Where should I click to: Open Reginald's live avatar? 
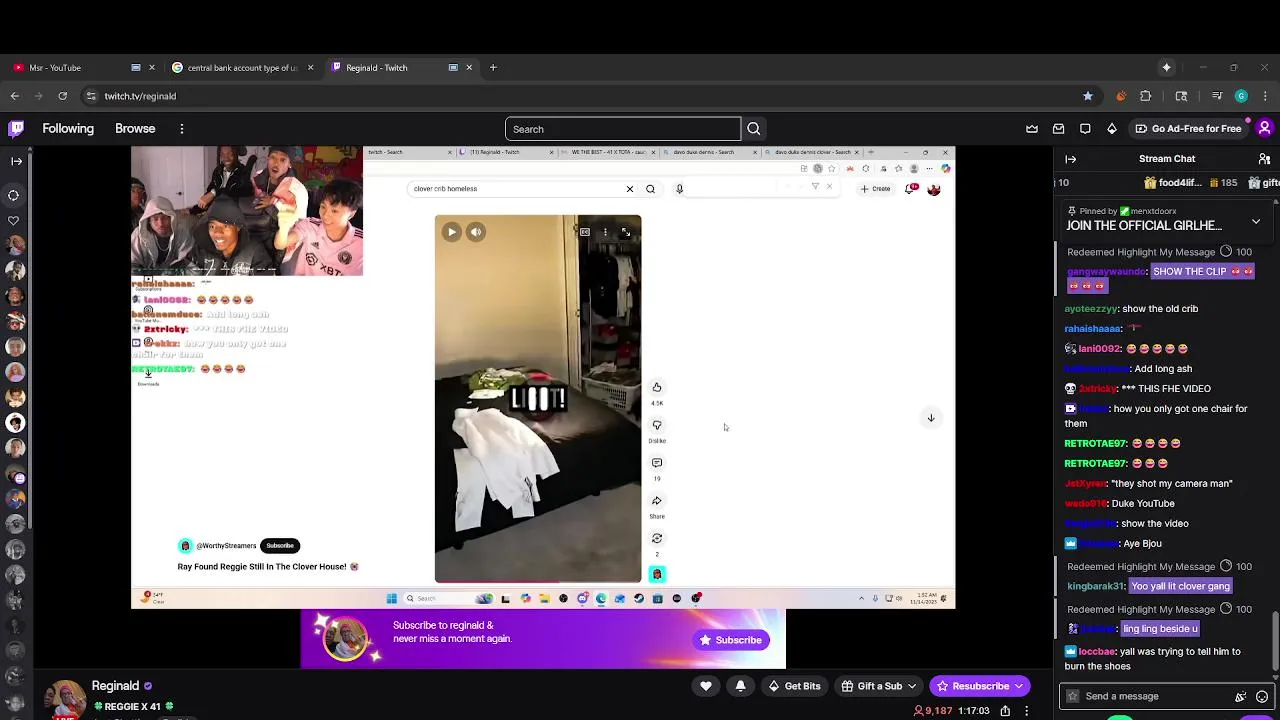(65, 700)
